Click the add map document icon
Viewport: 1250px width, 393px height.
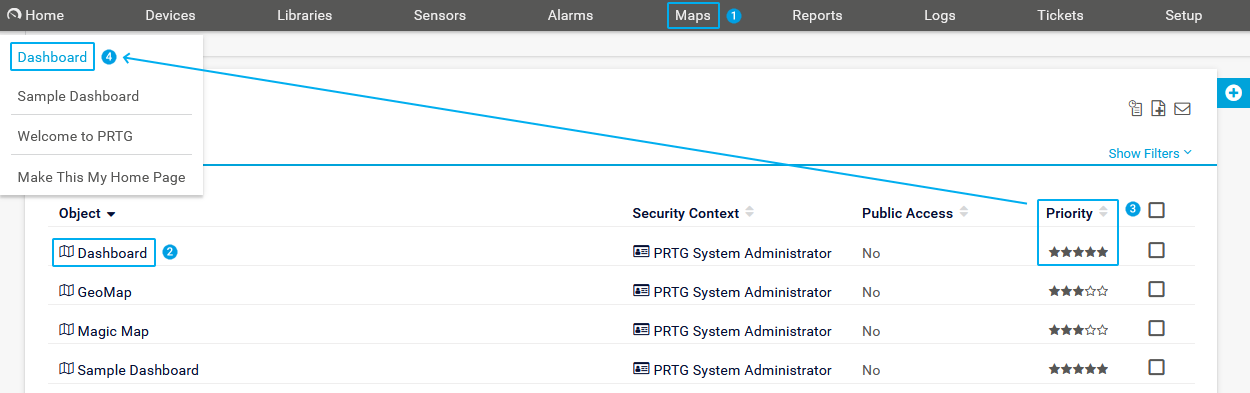click(1159, 108)
